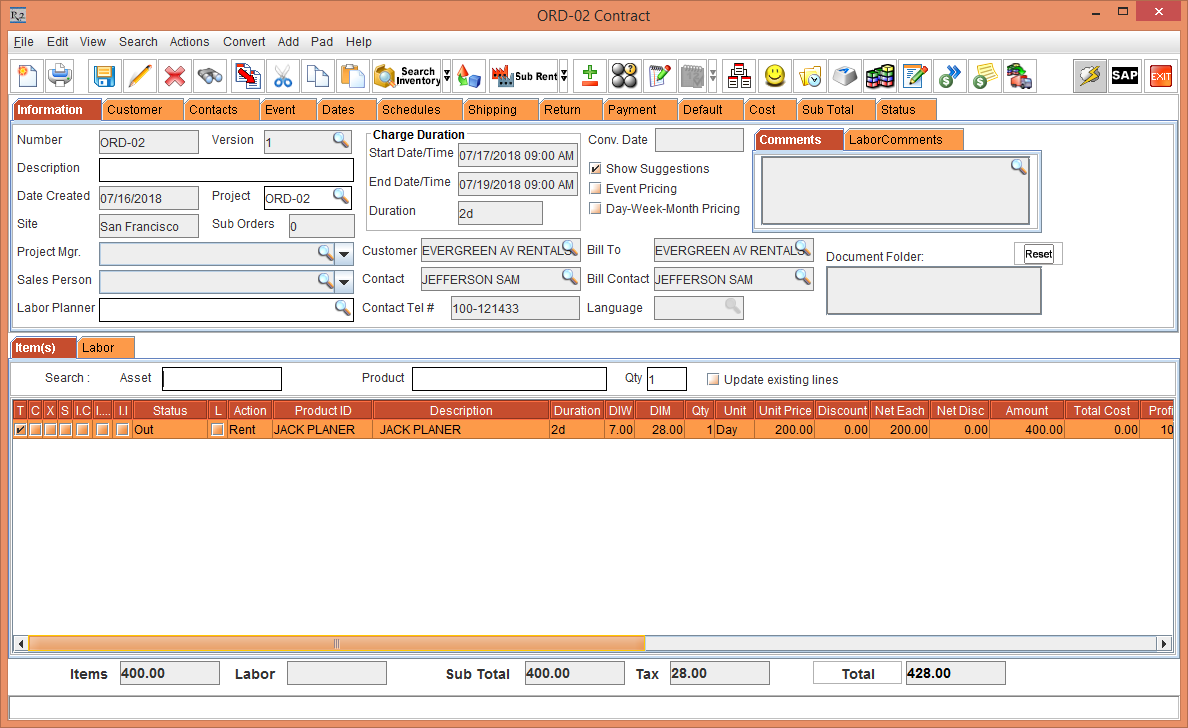Switch to the Shipping tab
The image size is (1188, 728).
pos(500,109)
